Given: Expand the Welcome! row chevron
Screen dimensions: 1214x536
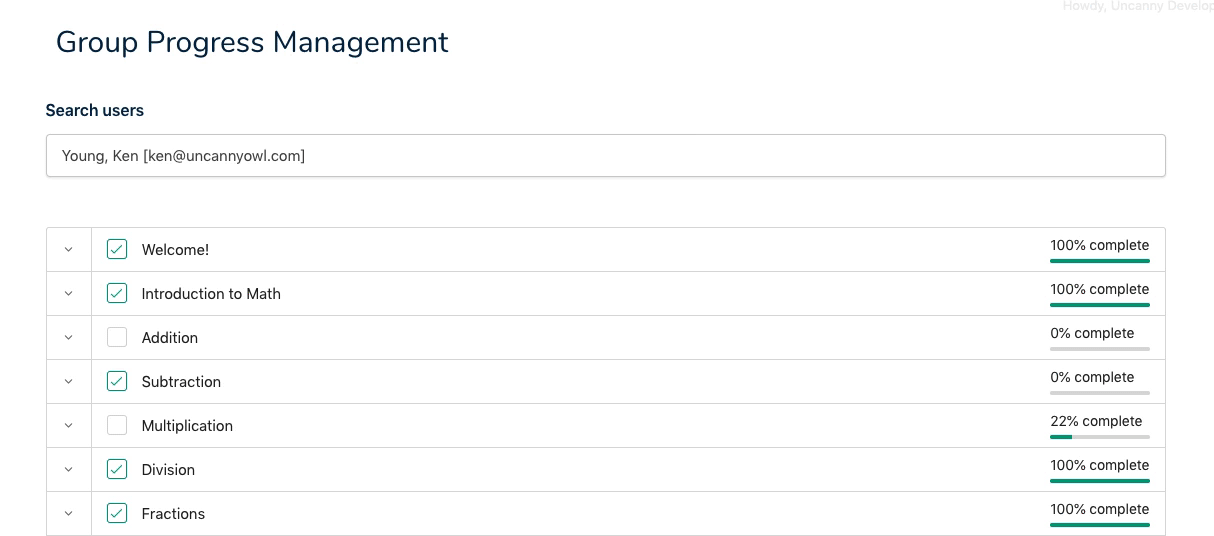Looking at the screenshot, I should coord(69,250).
